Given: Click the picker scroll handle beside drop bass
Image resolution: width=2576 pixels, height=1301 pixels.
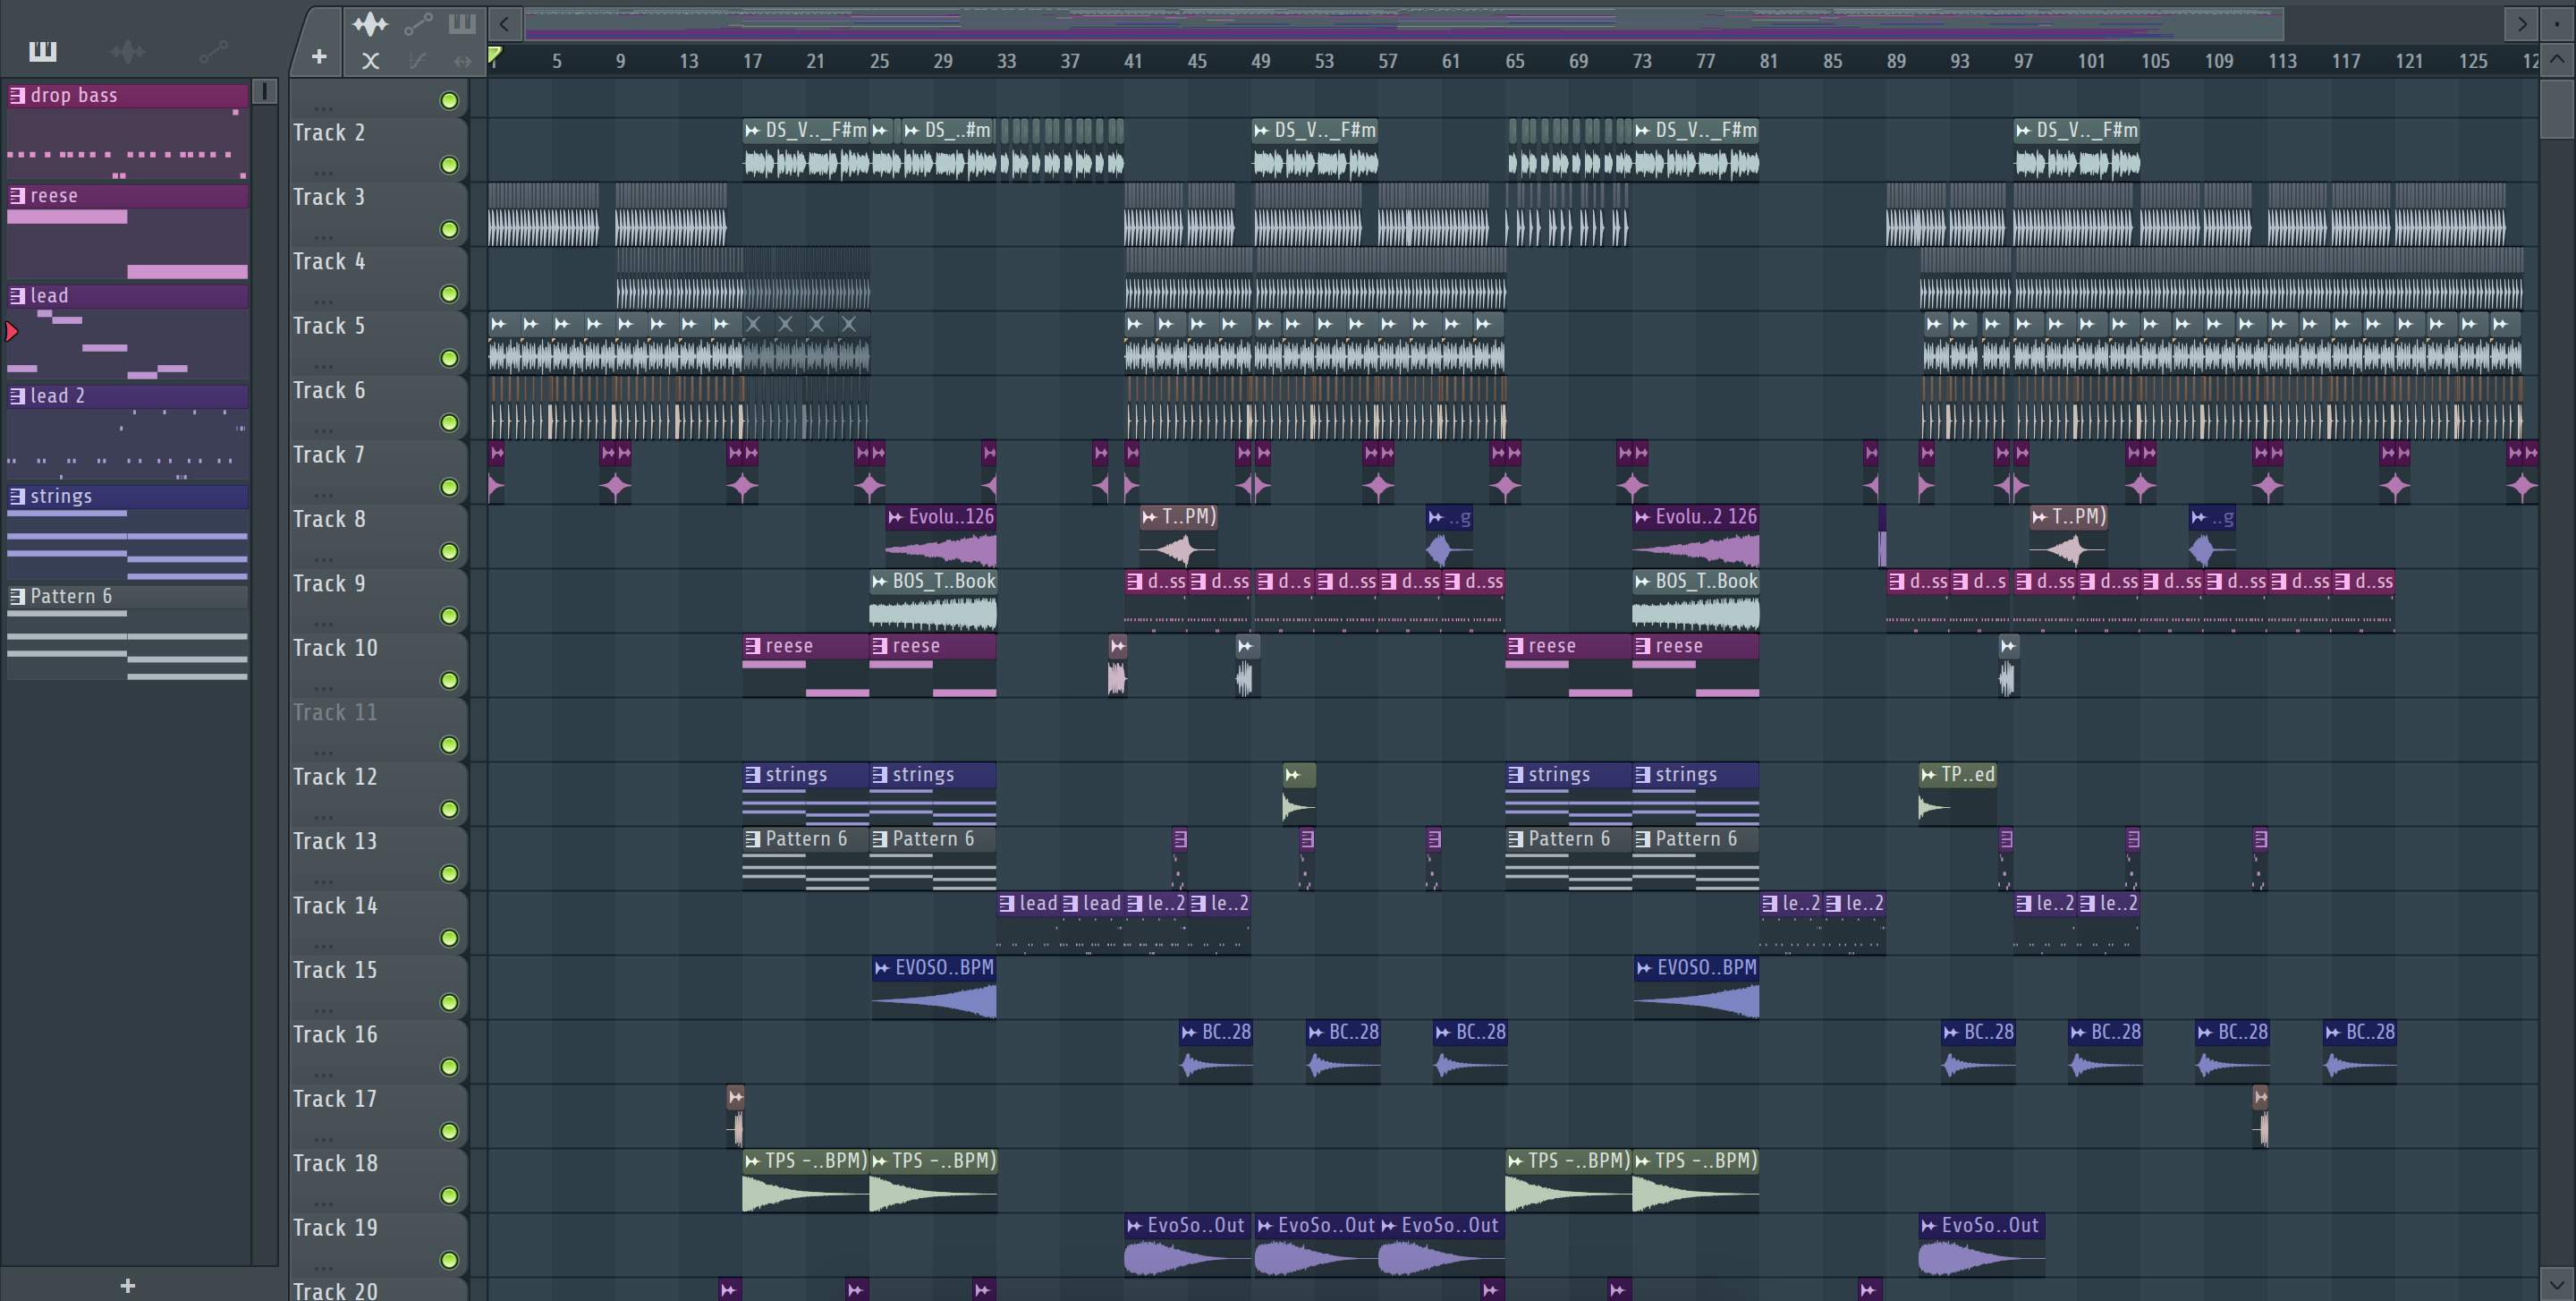Looking at the screenshot, I should point(264,92).
